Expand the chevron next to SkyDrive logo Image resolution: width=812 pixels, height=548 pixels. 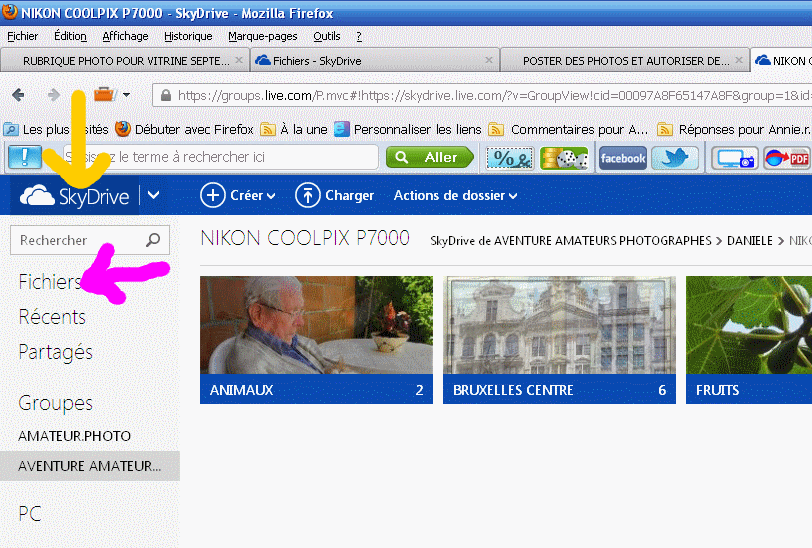point(154,195)
